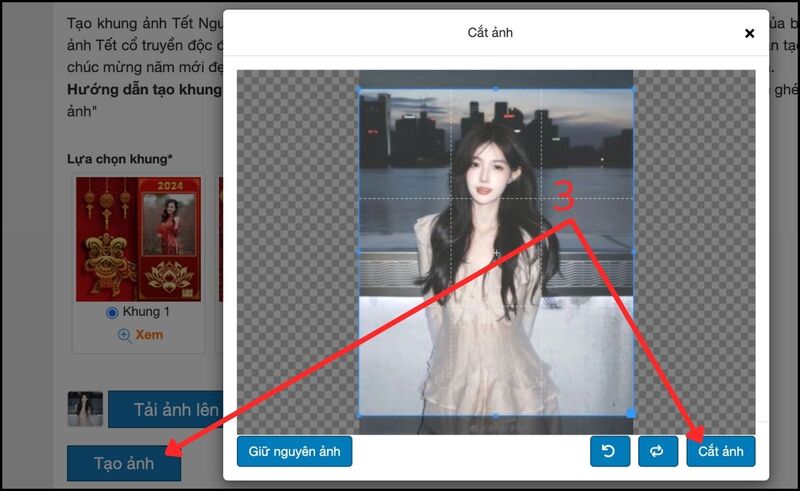Click the Cắt ảnh dialog title text
Viewport: 800px width, 491px height.
490,33
